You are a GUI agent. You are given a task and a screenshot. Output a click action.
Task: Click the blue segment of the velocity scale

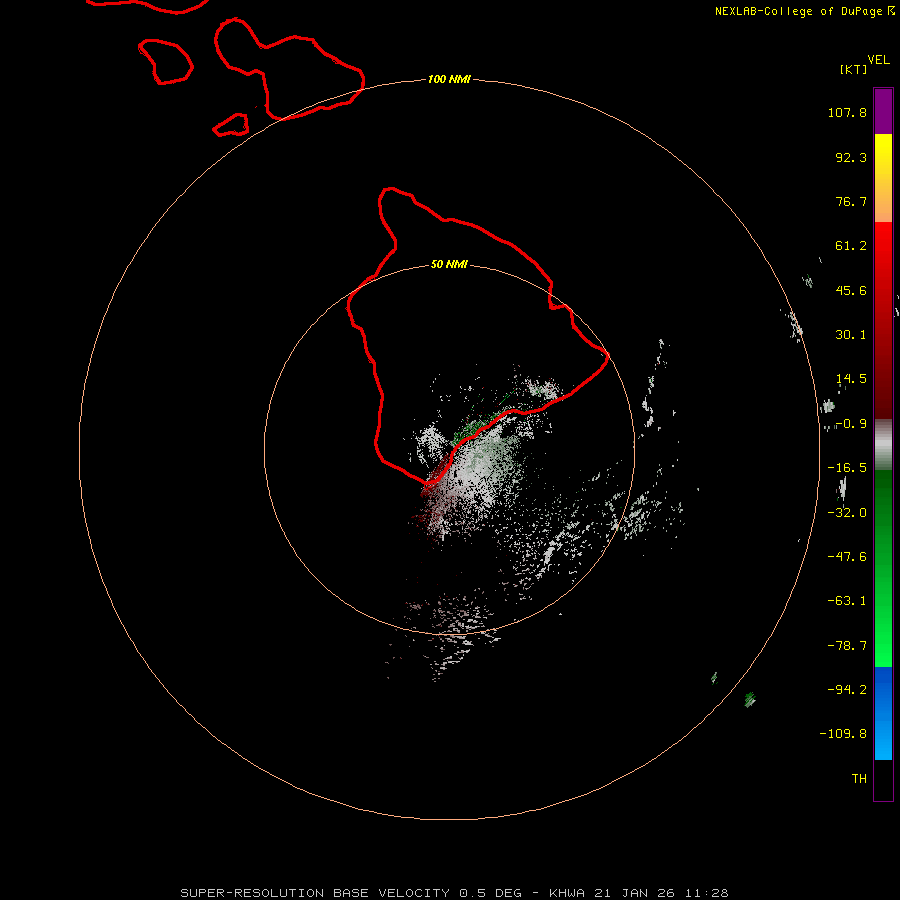[x=883, y=713]
